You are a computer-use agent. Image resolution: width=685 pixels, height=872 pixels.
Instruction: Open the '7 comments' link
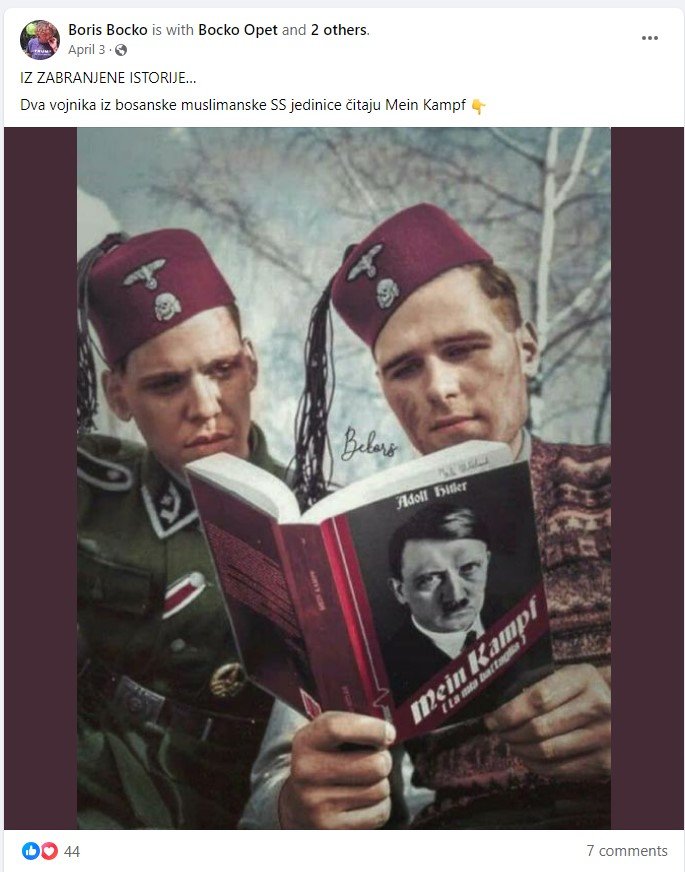(627, 850)
